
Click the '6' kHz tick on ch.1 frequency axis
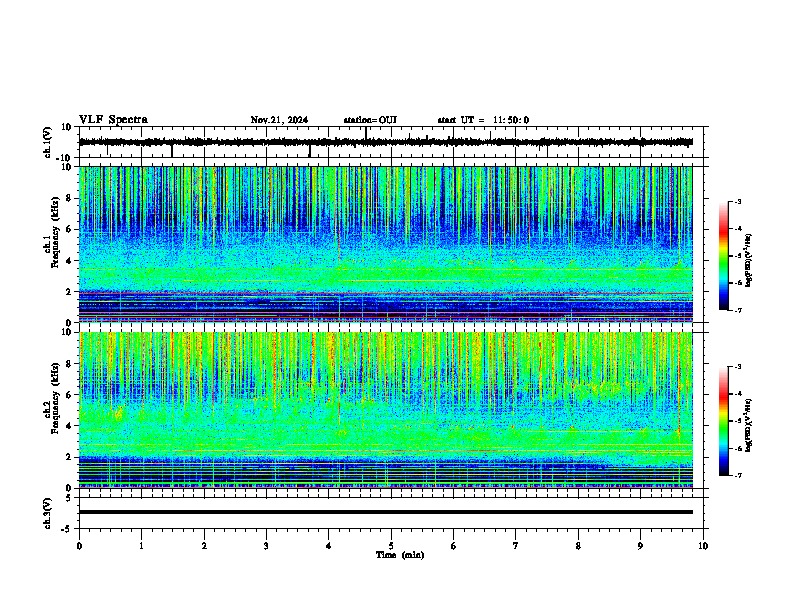pos(69,229)
